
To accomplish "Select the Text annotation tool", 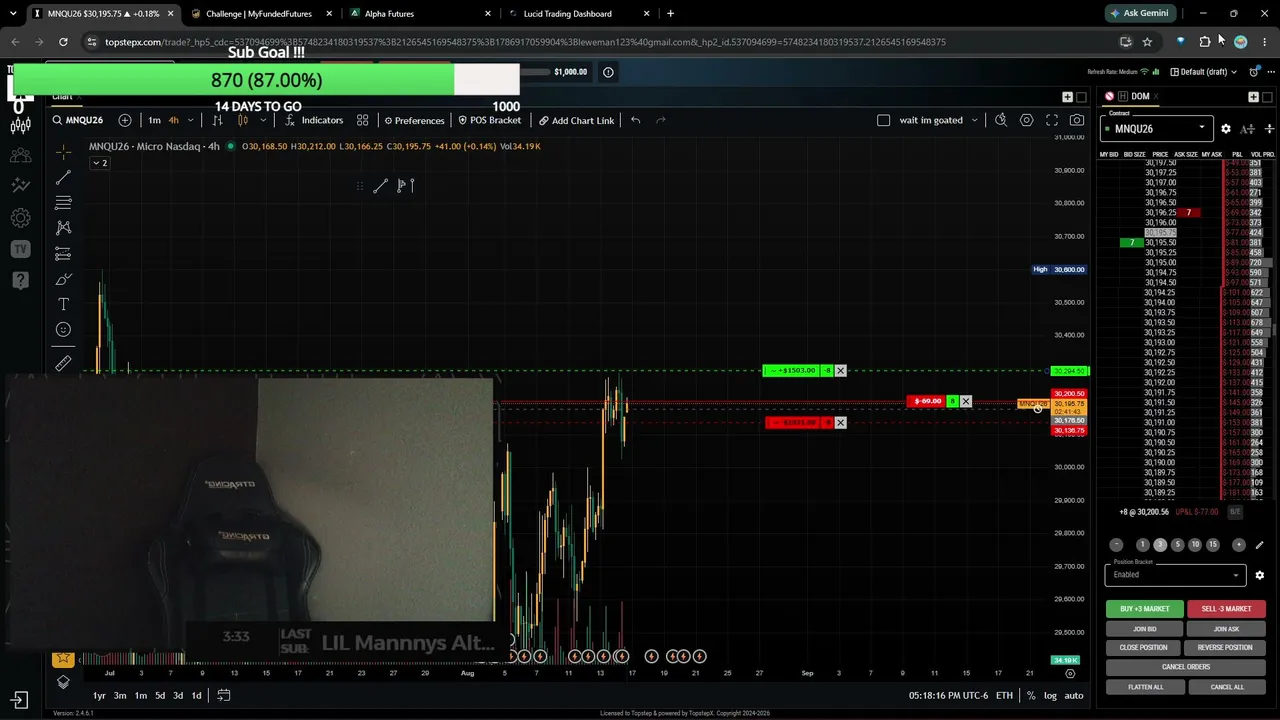I will [63, 304].
